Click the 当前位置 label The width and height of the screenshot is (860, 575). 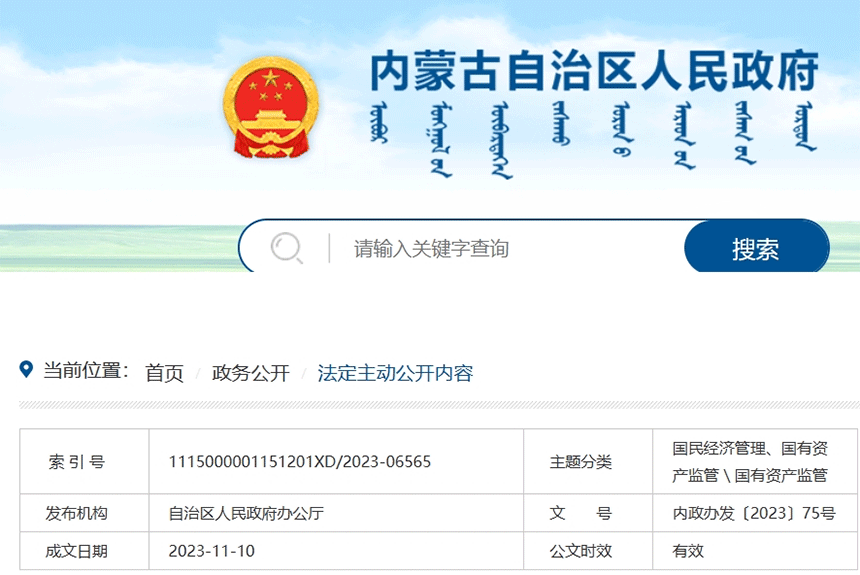[86, 371]
